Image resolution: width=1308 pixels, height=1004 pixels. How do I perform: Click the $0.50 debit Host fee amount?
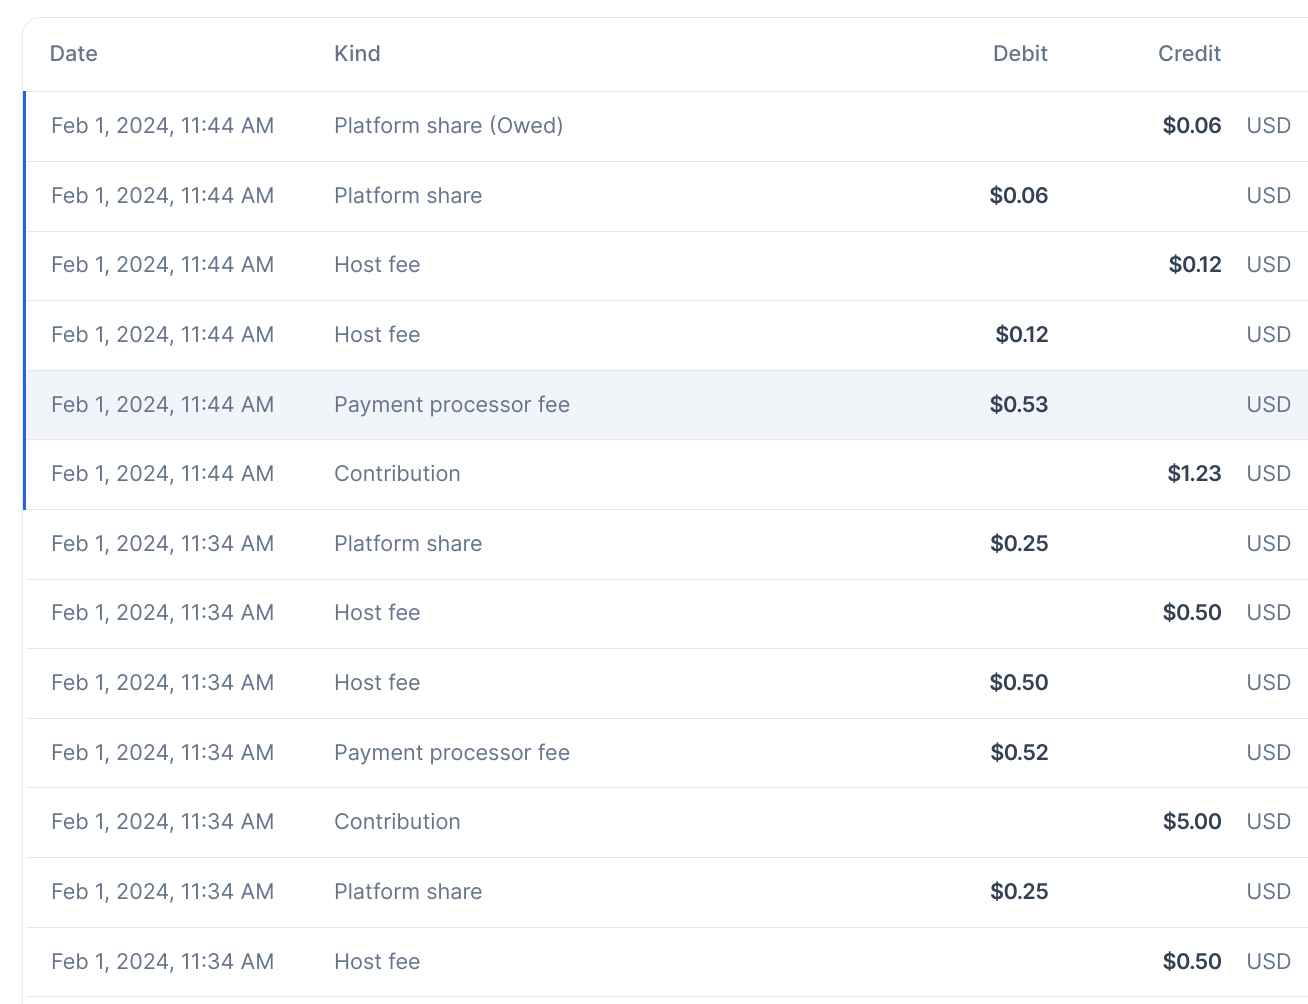1018,683
